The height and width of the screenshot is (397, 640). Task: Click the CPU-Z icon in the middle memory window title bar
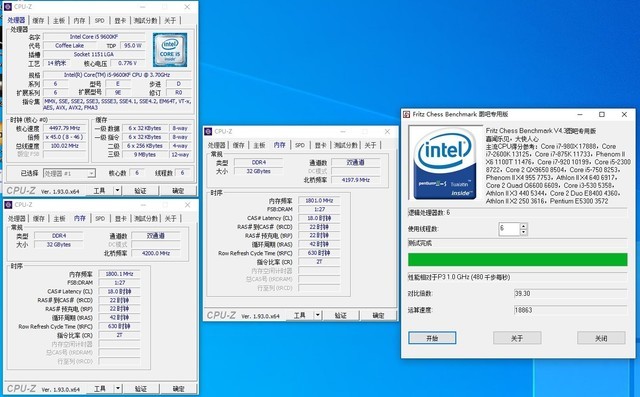[x=208, y=131]
